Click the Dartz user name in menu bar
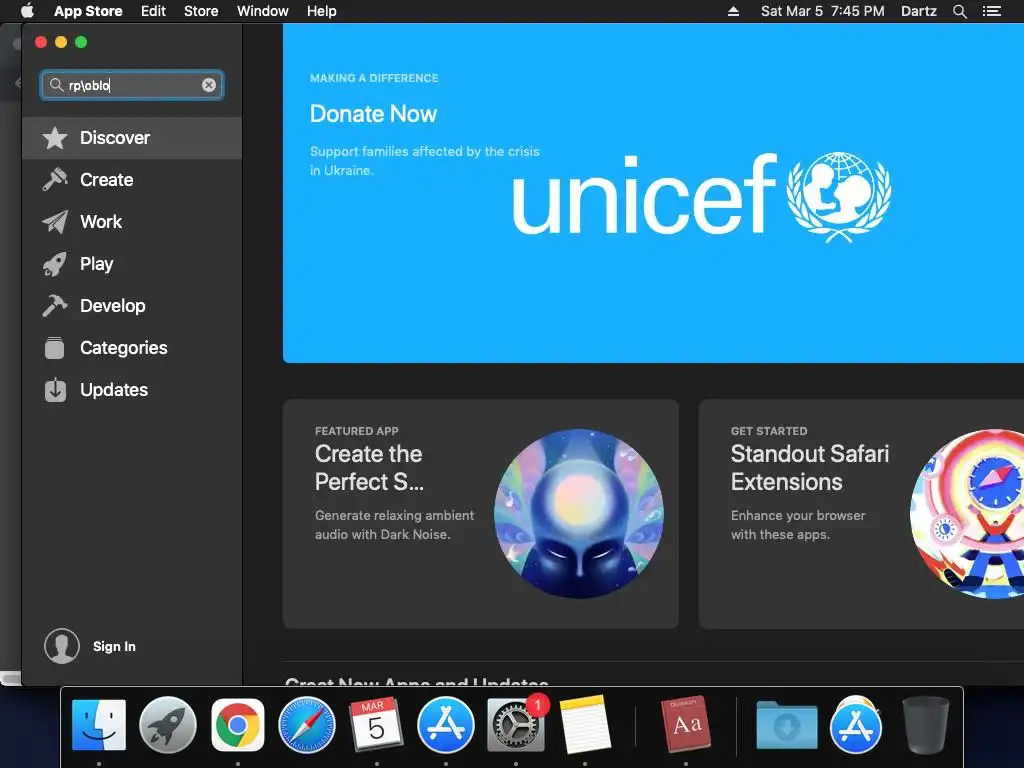 pos(919,11)
